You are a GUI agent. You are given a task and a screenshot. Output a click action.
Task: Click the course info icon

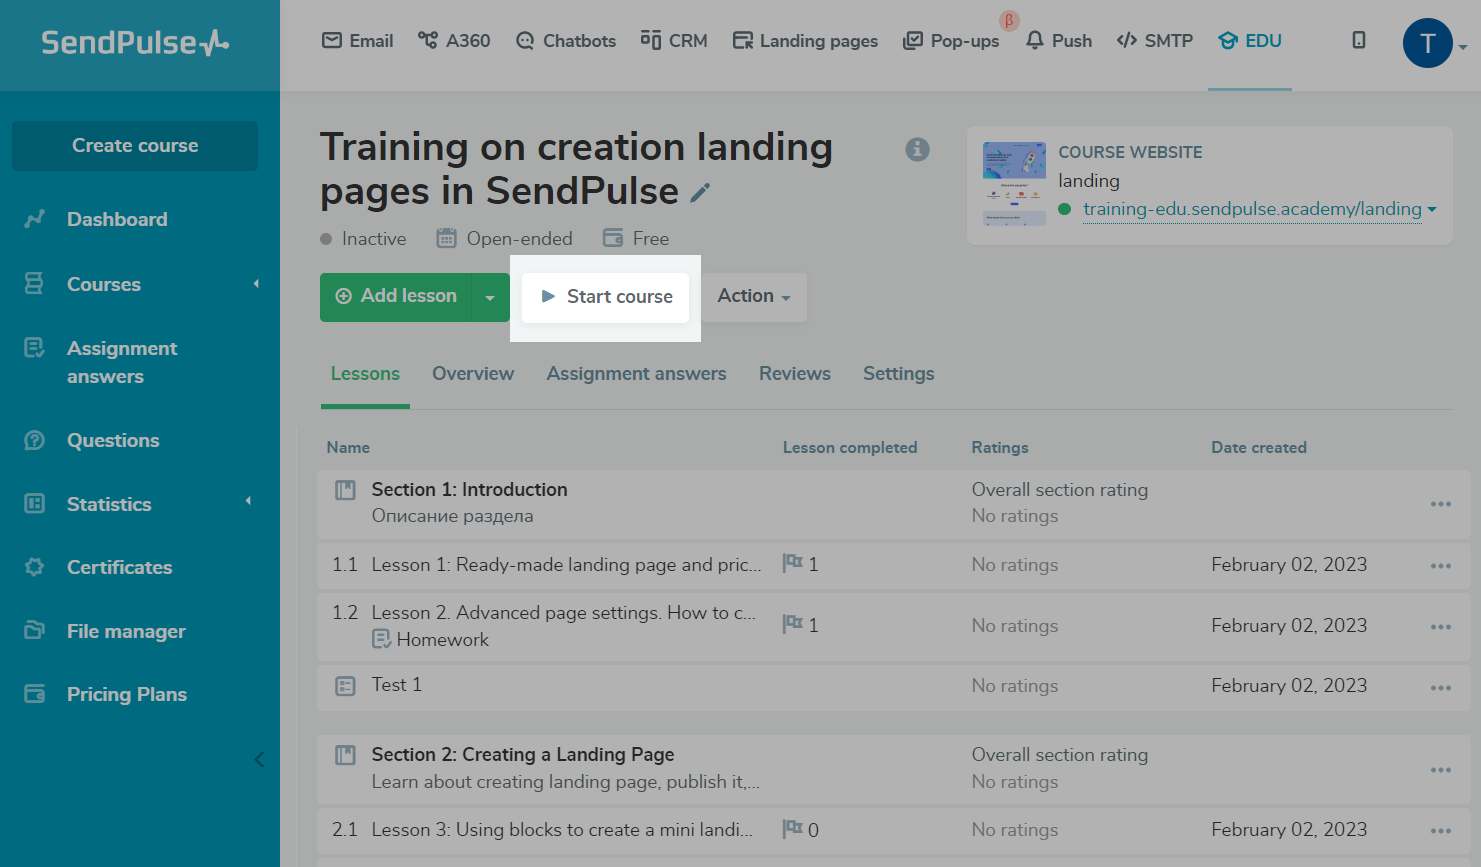[917, 149]
